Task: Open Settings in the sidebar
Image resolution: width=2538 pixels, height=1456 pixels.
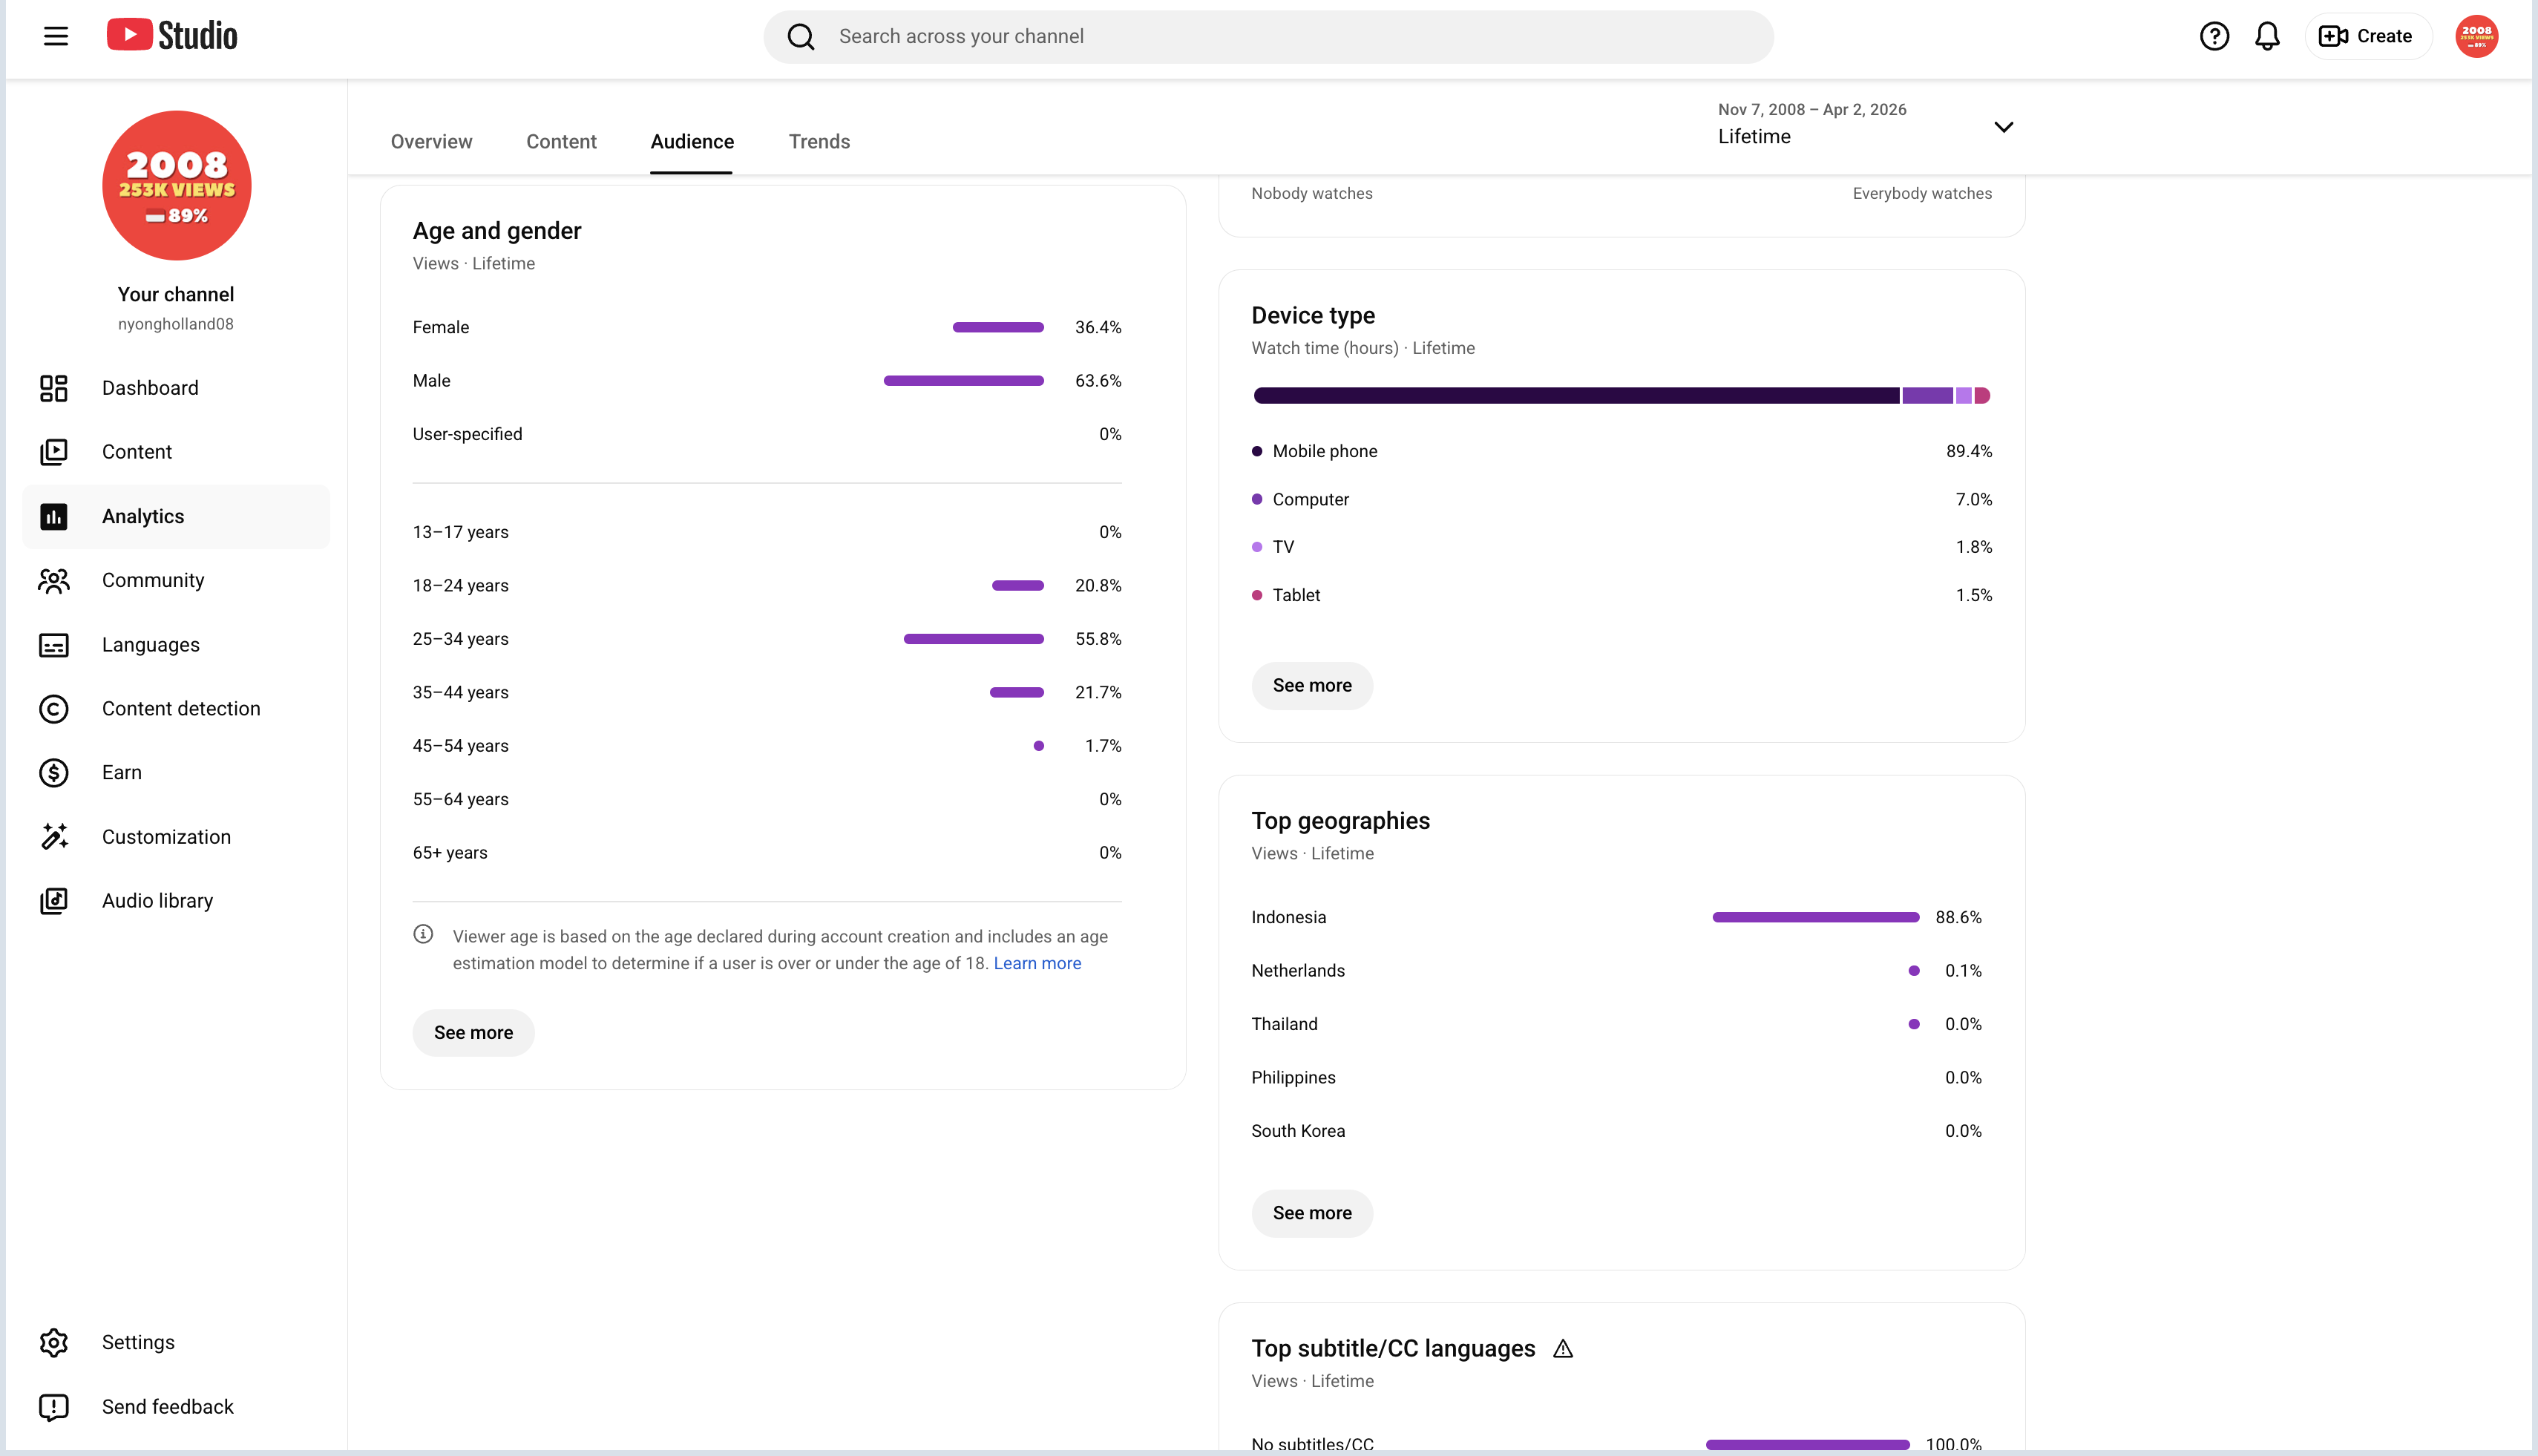Action: 176,1342
